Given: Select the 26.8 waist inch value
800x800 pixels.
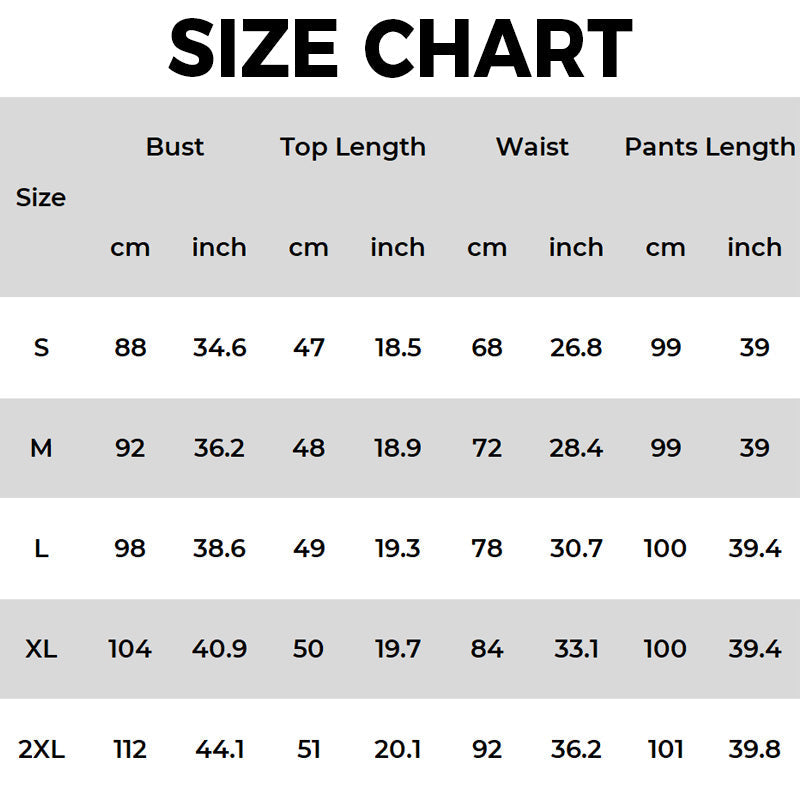Looking at the screenshot, I should click(576, 348).
